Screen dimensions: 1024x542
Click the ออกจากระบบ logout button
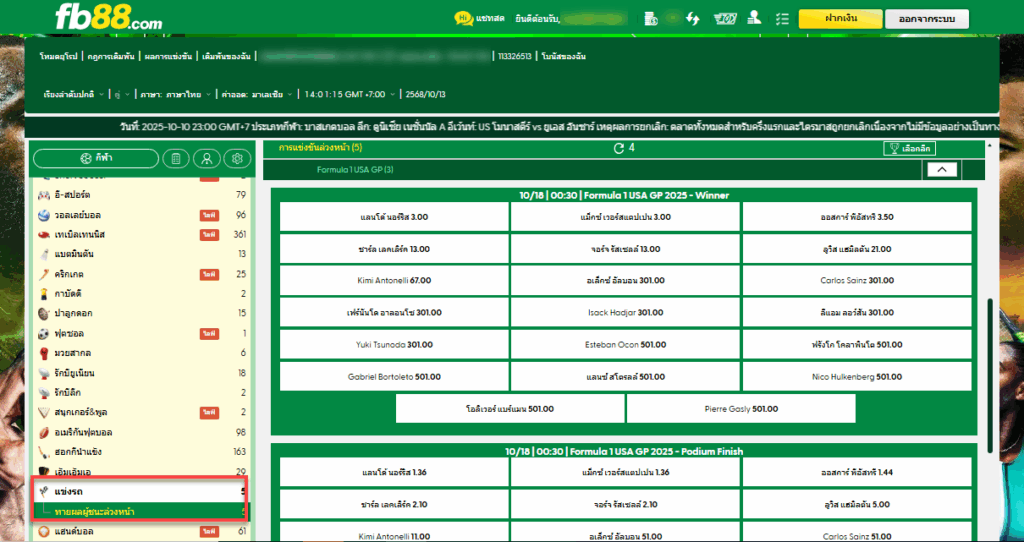(927, 19)
